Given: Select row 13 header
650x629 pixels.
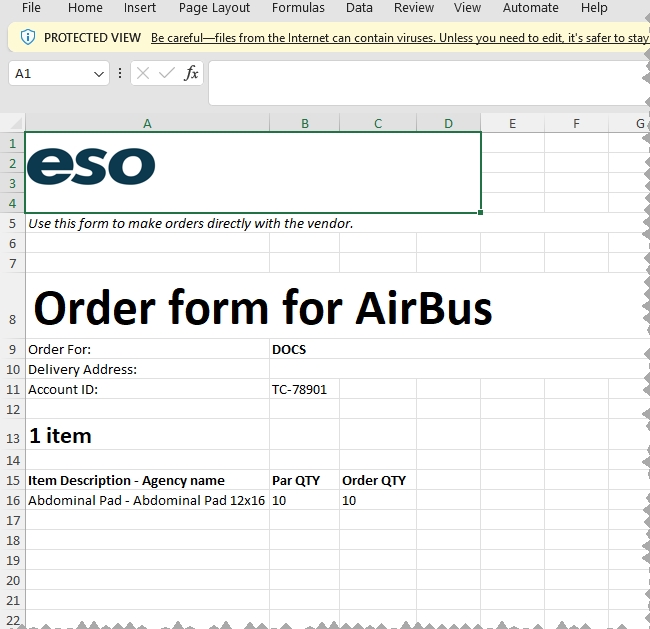Looking at the screenshot, I should (x=12, y=434).
